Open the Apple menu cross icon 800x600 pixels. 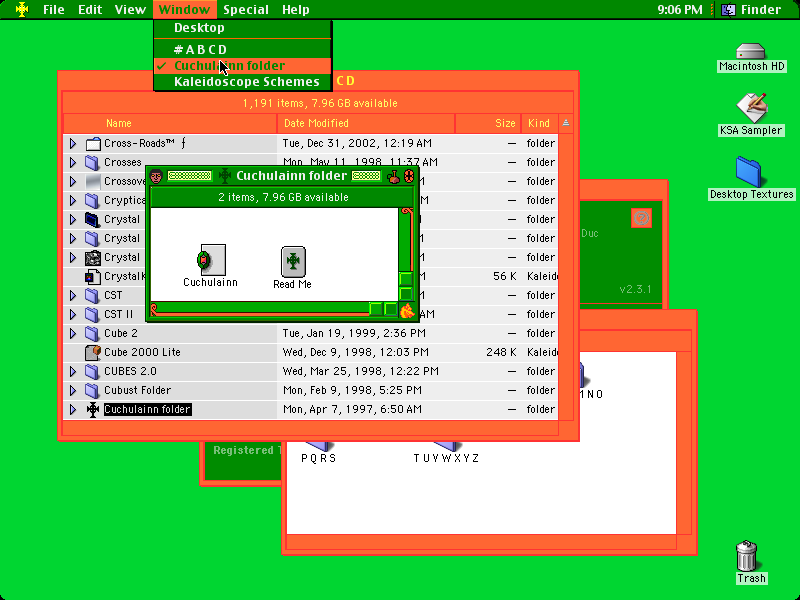22,9
